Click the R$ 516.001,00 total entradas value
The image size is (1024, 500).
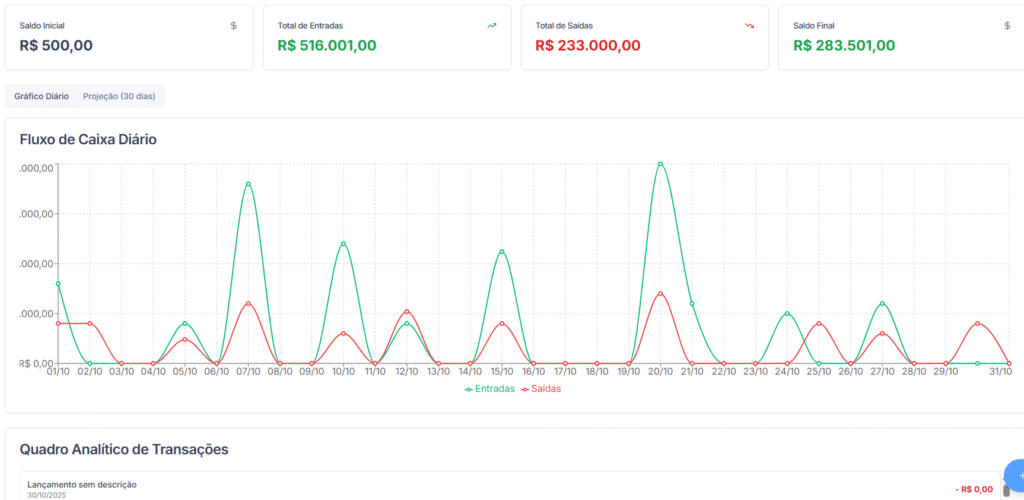326,45
